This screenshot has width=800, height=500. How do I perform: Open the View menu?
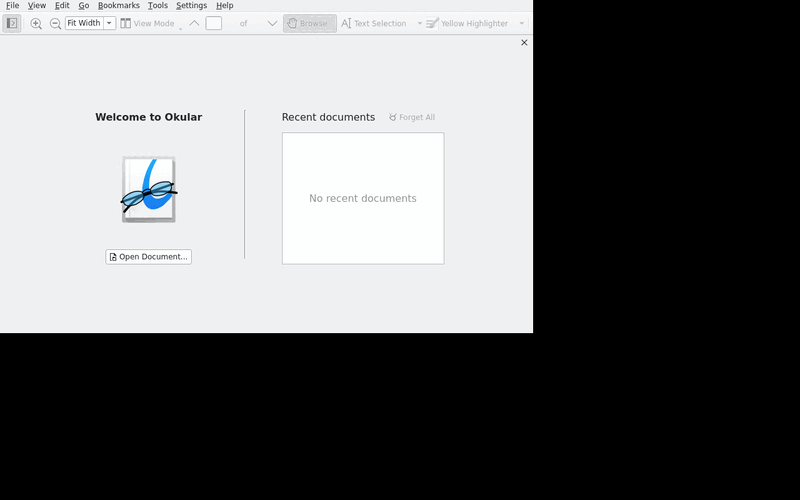pyautogui.click(x=37, y=6)
